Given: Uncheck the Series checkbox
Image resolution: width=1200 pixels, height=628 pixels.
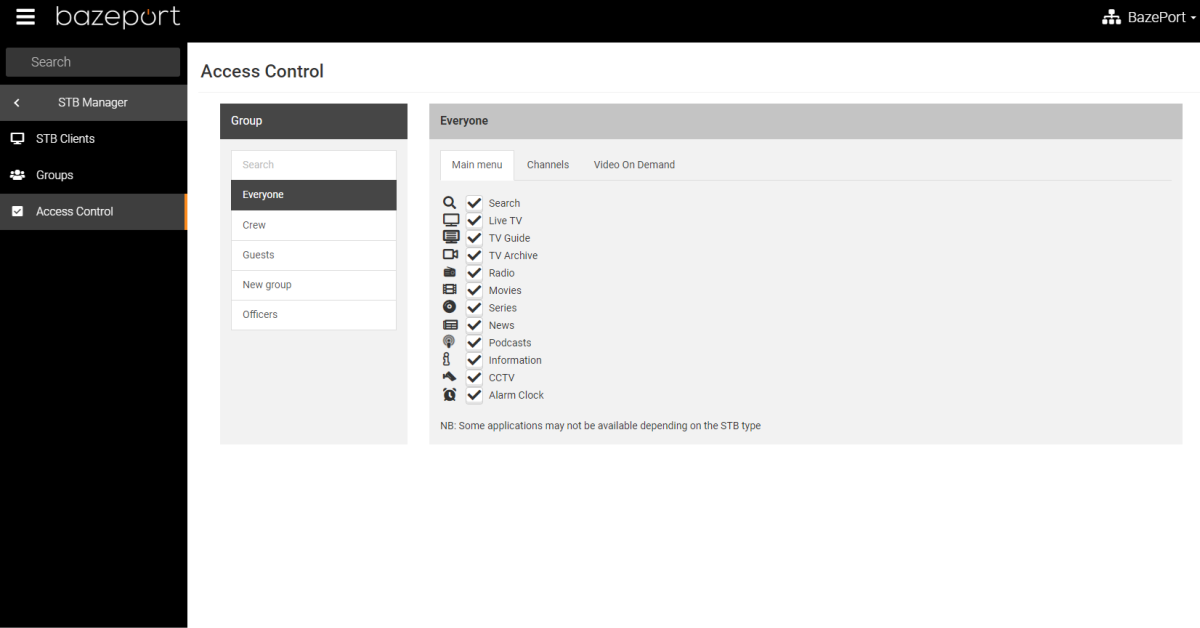Looking at the screenshot, I should click(x=474, y=308).
